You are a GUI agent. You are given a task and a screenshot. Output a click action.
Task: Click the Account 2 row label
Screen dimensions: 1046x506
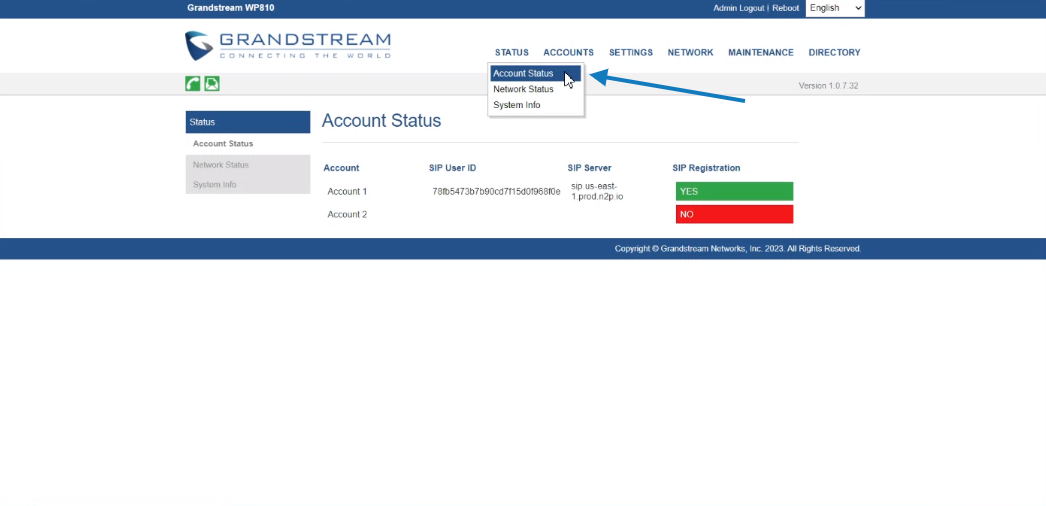click(347, 215)
